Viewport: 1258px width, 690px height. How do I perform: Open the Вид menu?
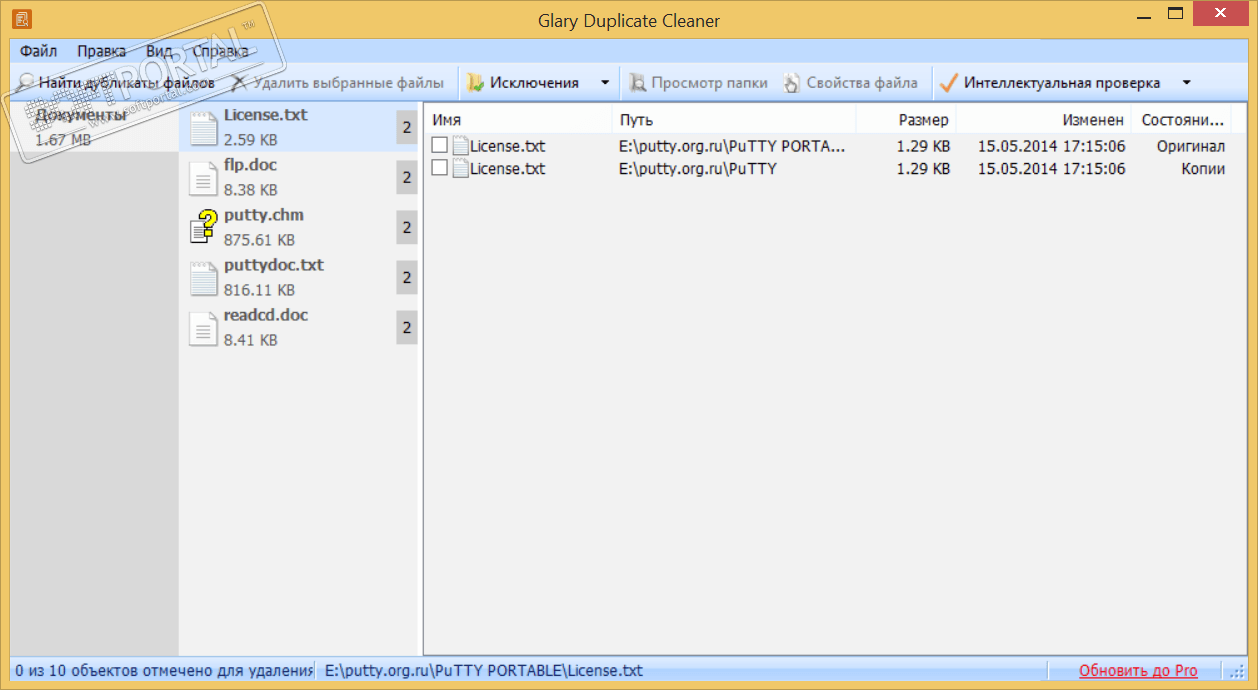point(159,51)
